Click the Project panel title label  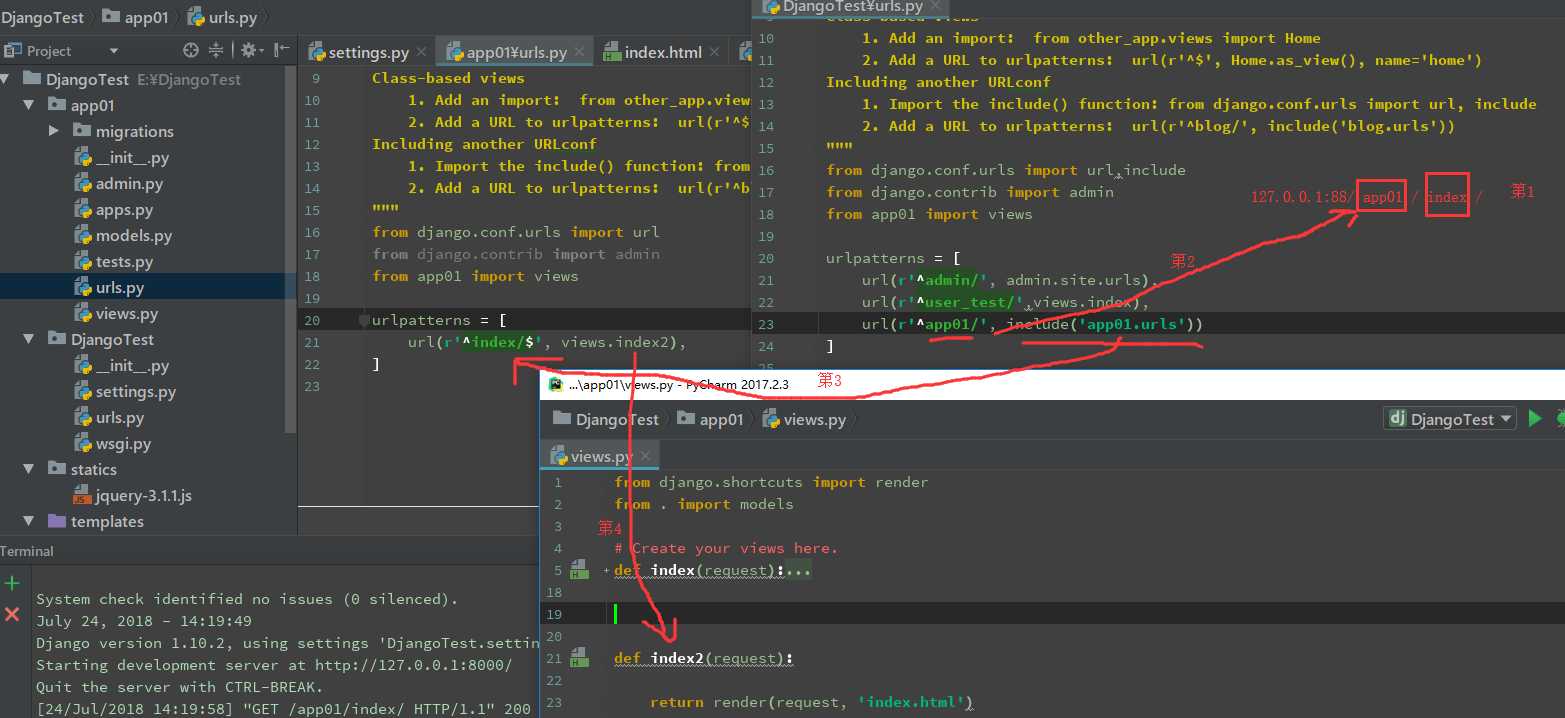(x=49, y=51)
